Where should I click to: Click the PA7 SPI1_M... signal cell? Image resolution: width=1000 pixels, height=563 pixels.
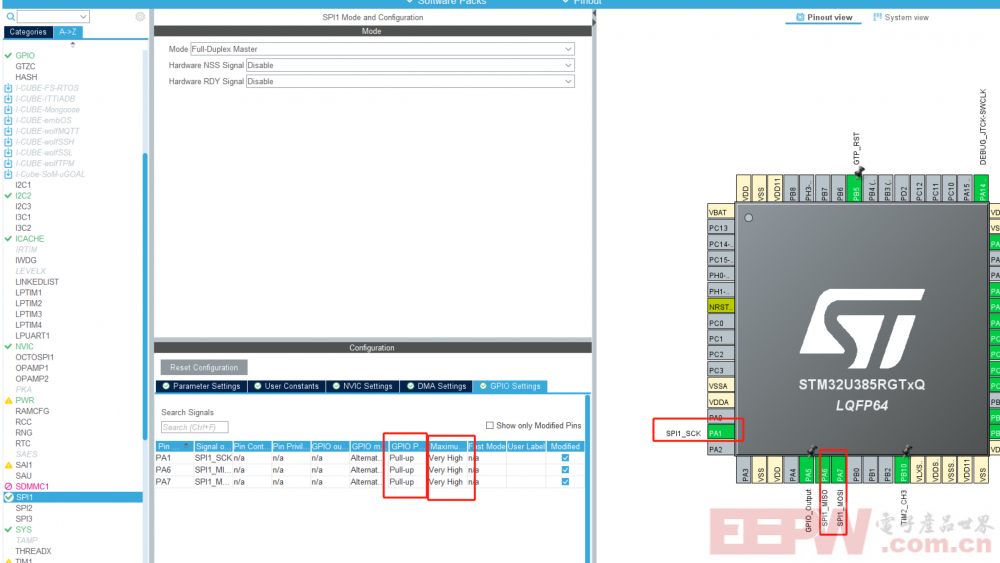coord(213,482)
